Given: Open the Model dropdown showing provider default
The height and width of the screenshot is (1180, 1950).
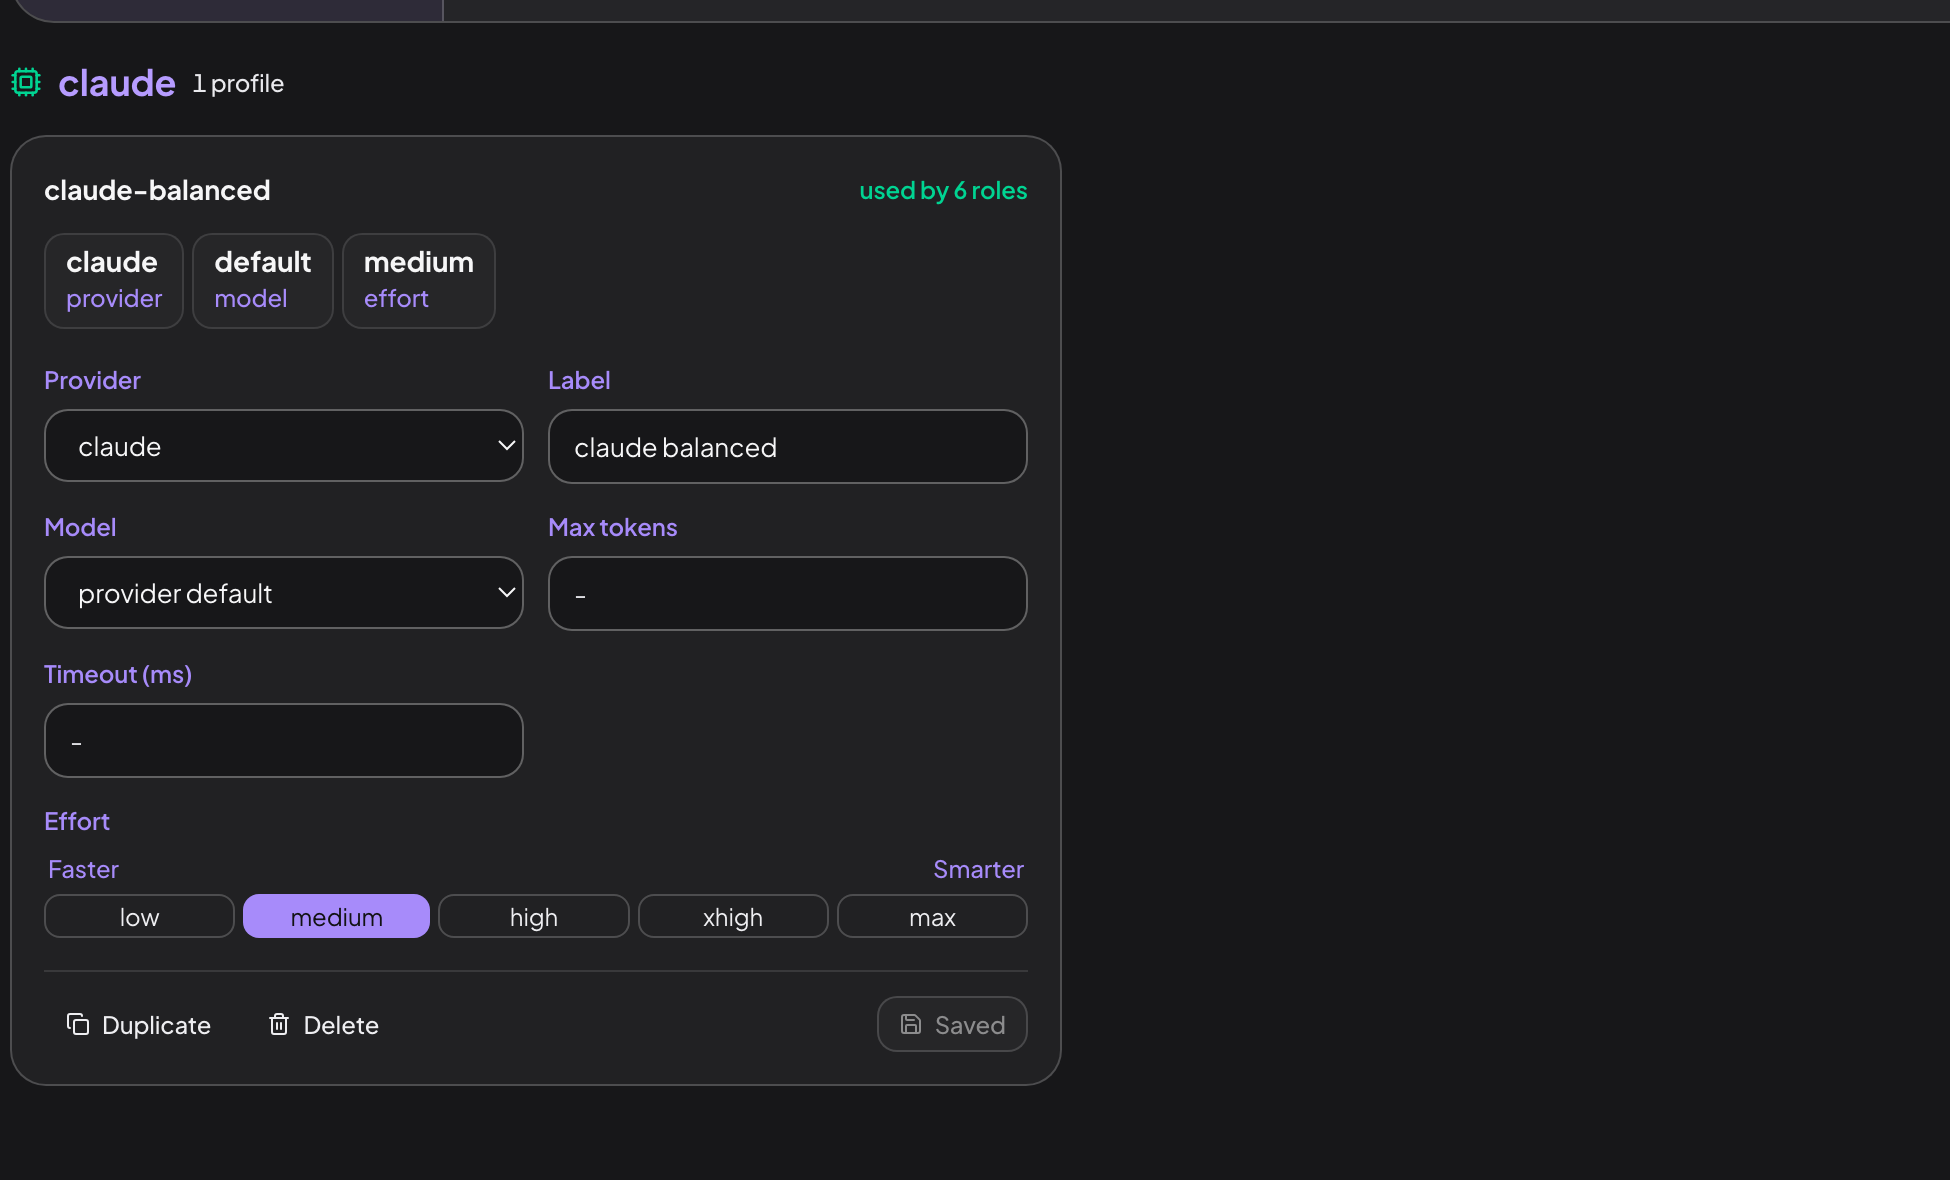Looking at the screenshot, I should pyautogui.click(x=284, y=593).
